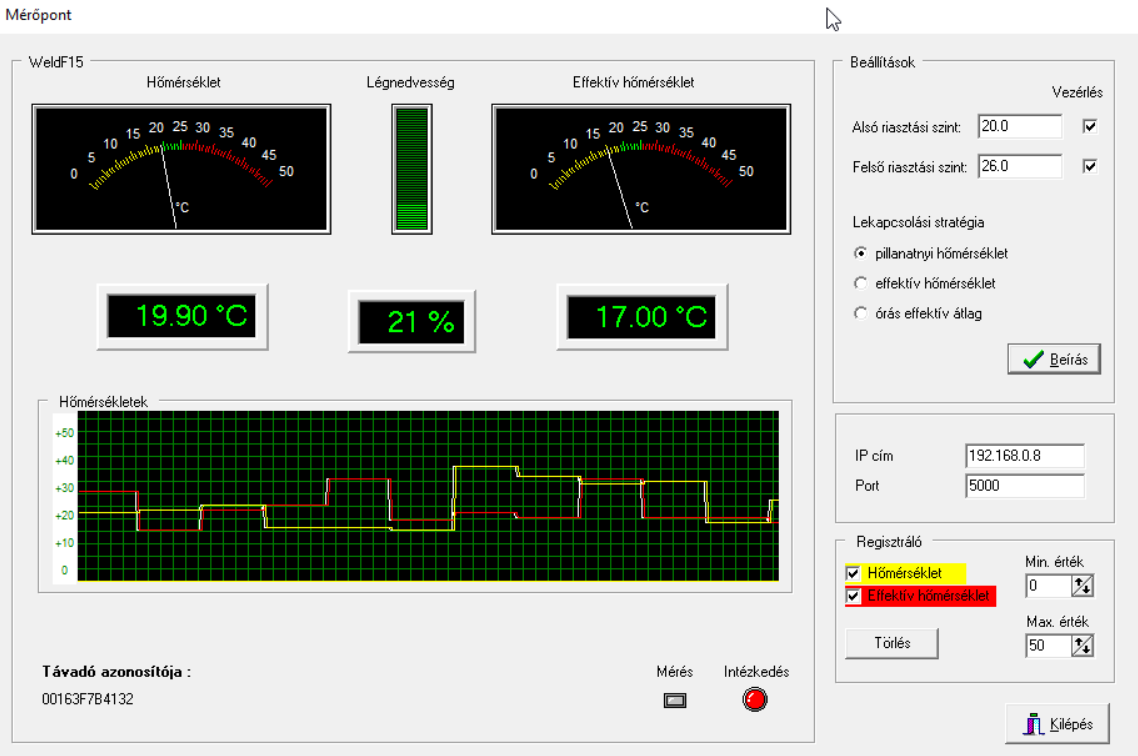Click the Mérőpont window title
Viewport: 1138px width, 756px height.
38,15
